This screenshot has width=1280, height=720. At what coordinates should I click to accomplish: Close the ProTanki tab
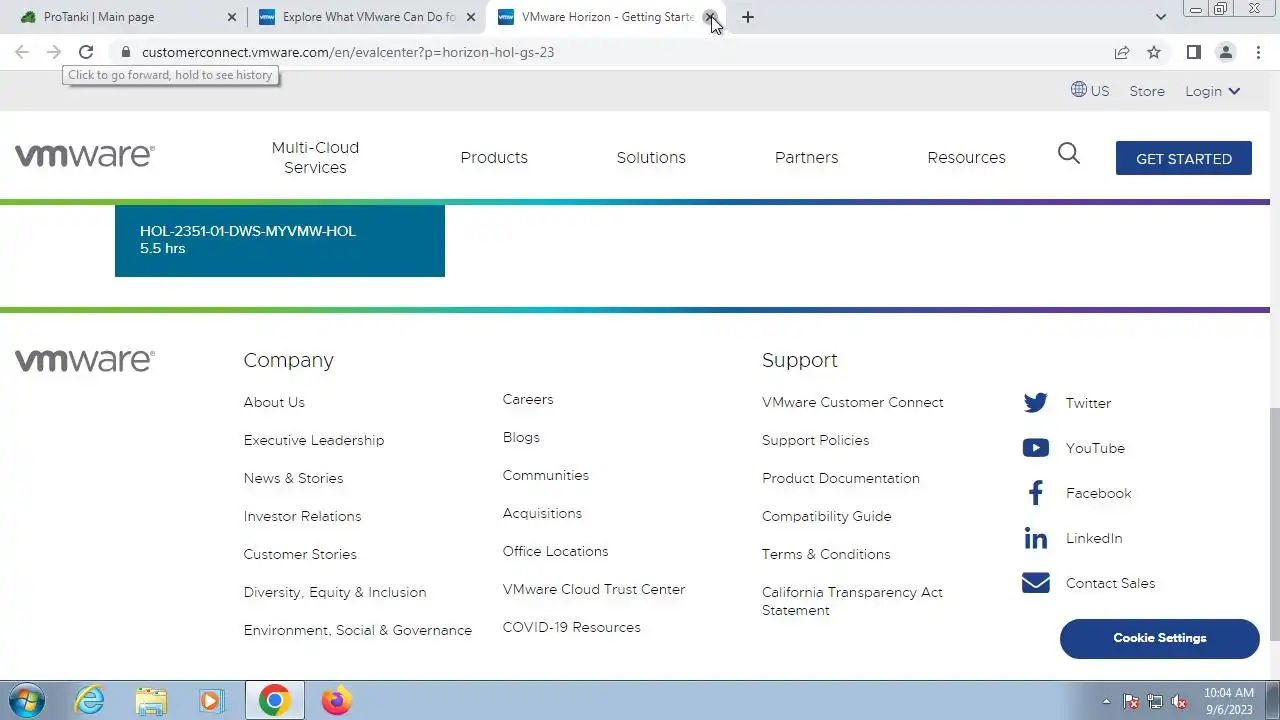click(232, 17)
